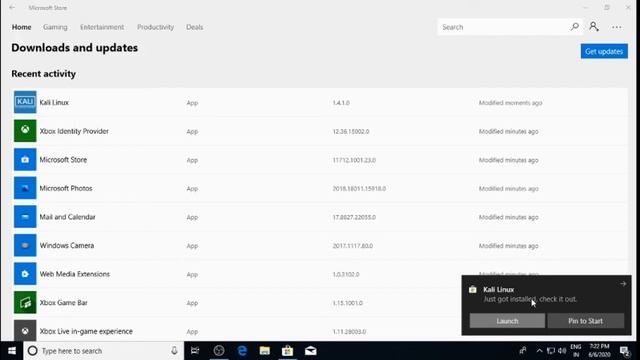Go back with the back arrow

pyautogui.click(x=12, y=7)
